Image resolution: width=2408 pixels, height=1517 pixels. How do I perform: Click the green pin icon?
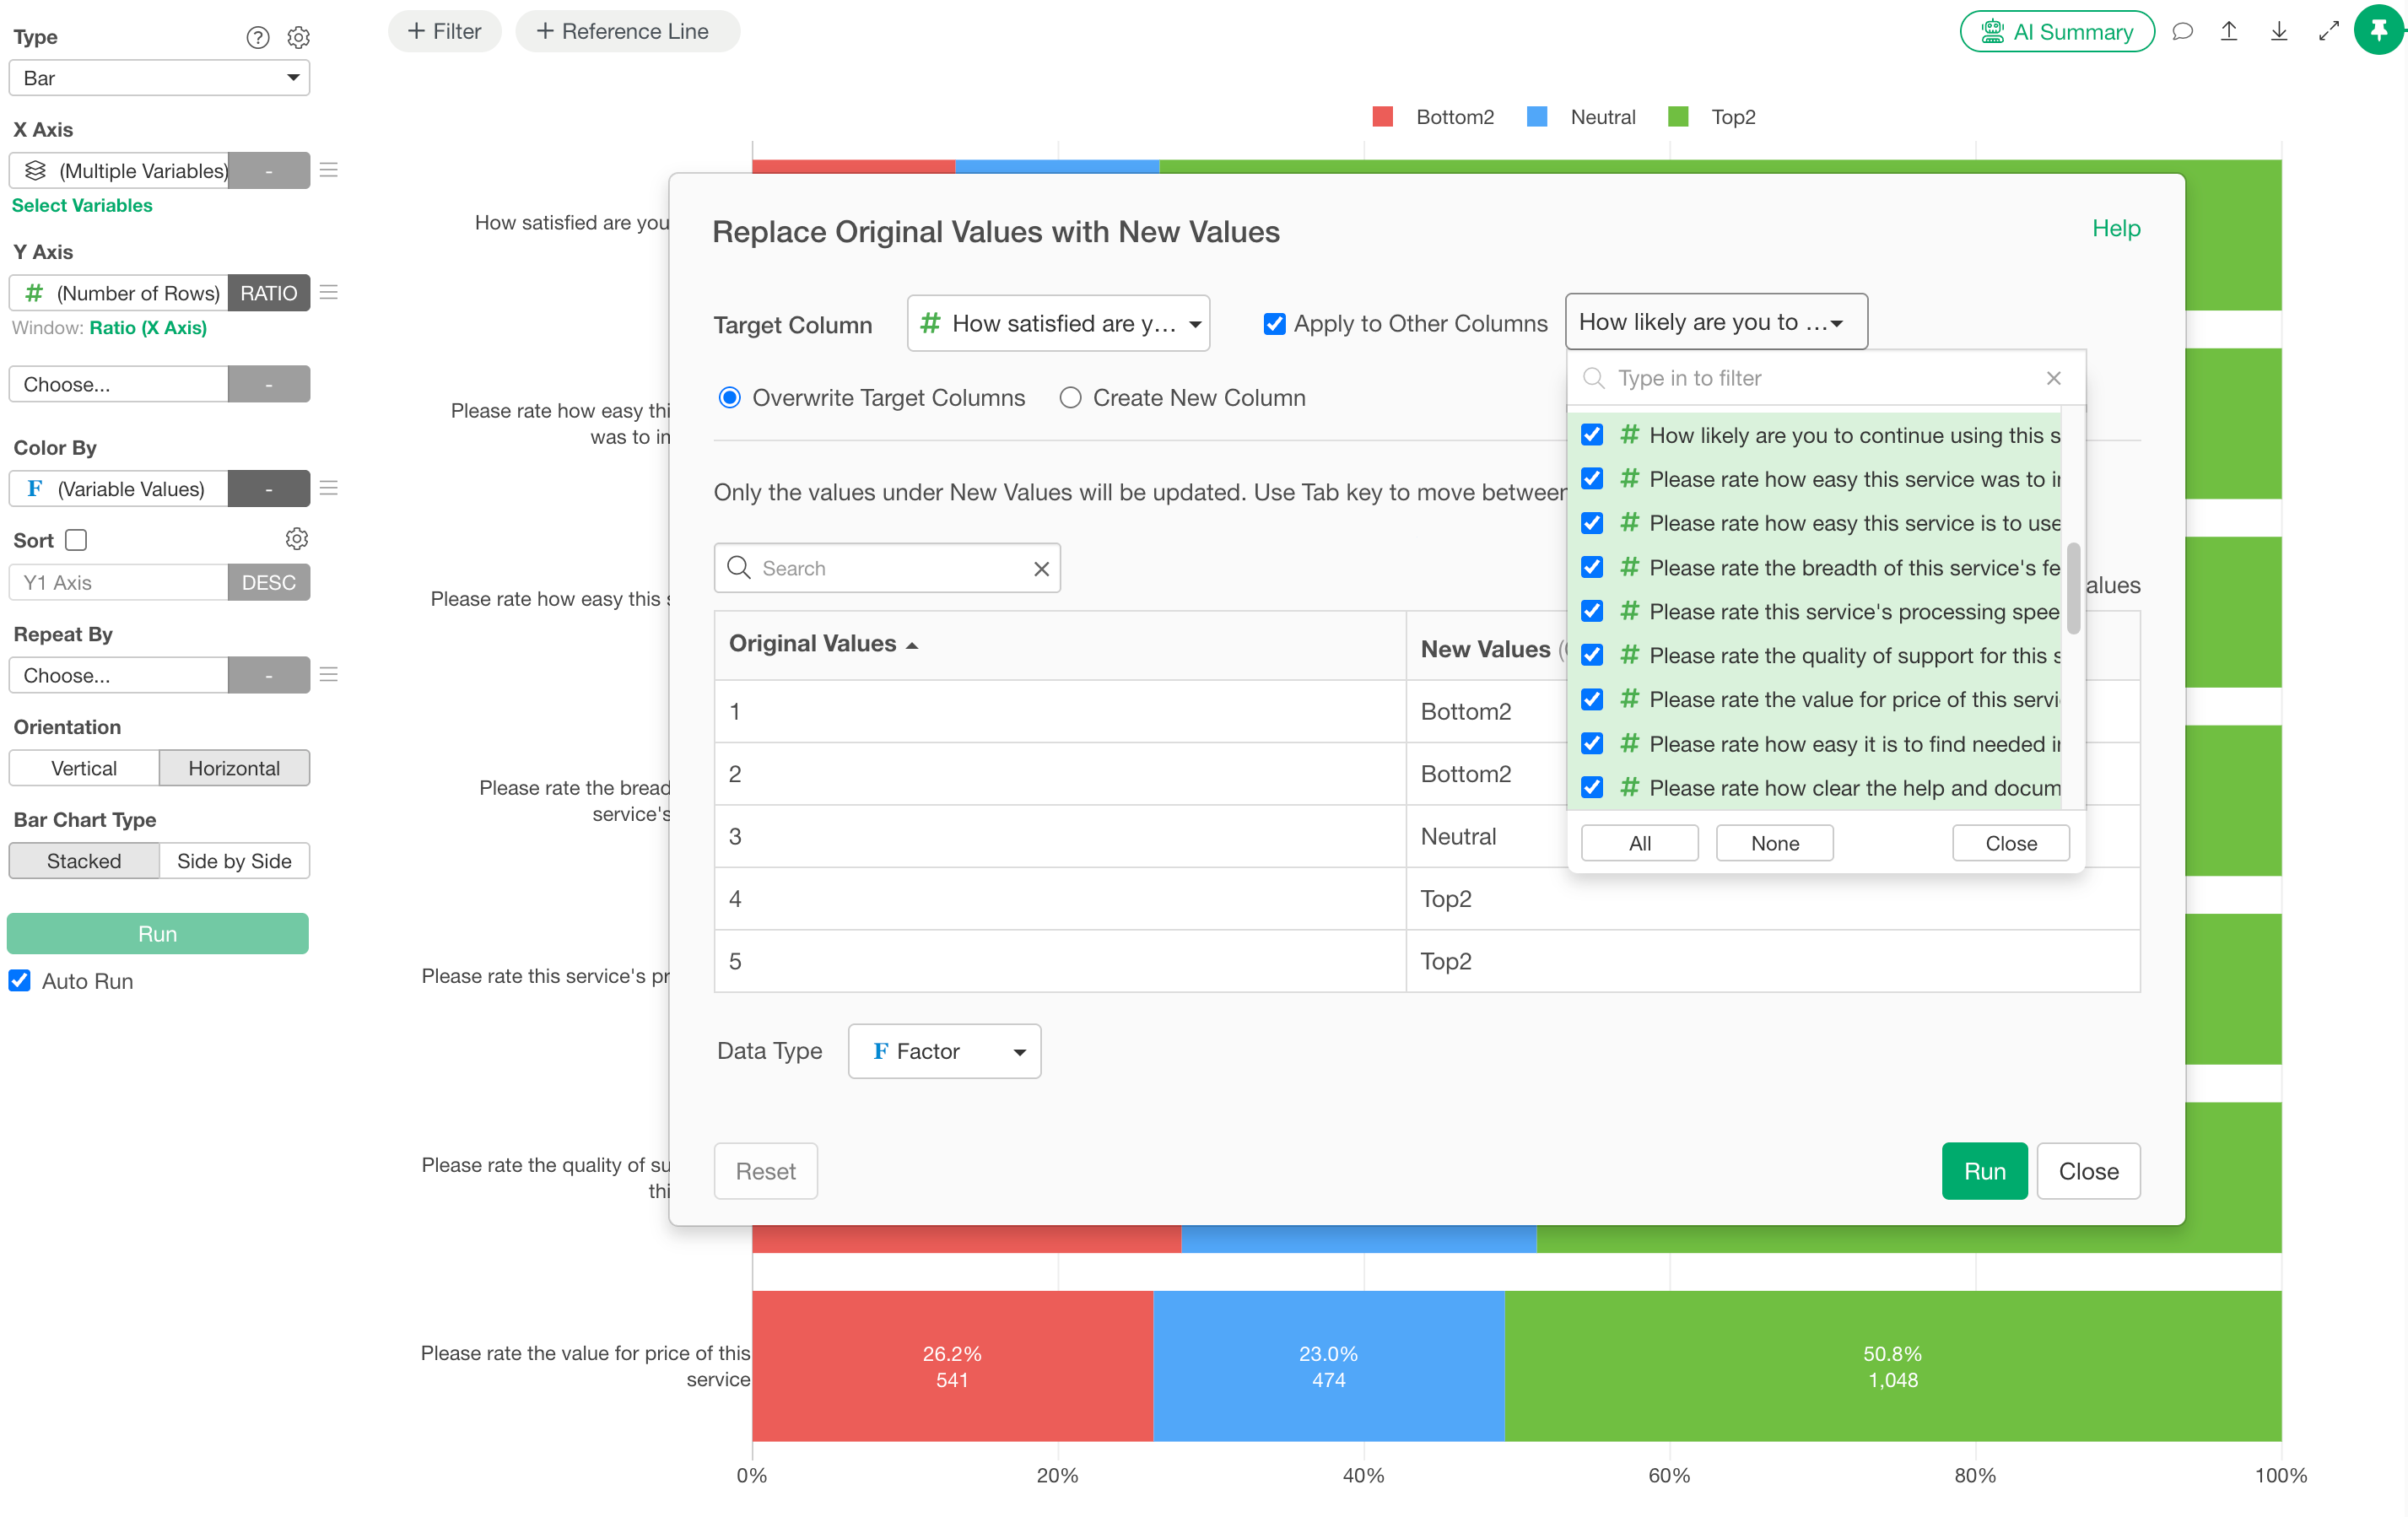tap(2379, 30)
